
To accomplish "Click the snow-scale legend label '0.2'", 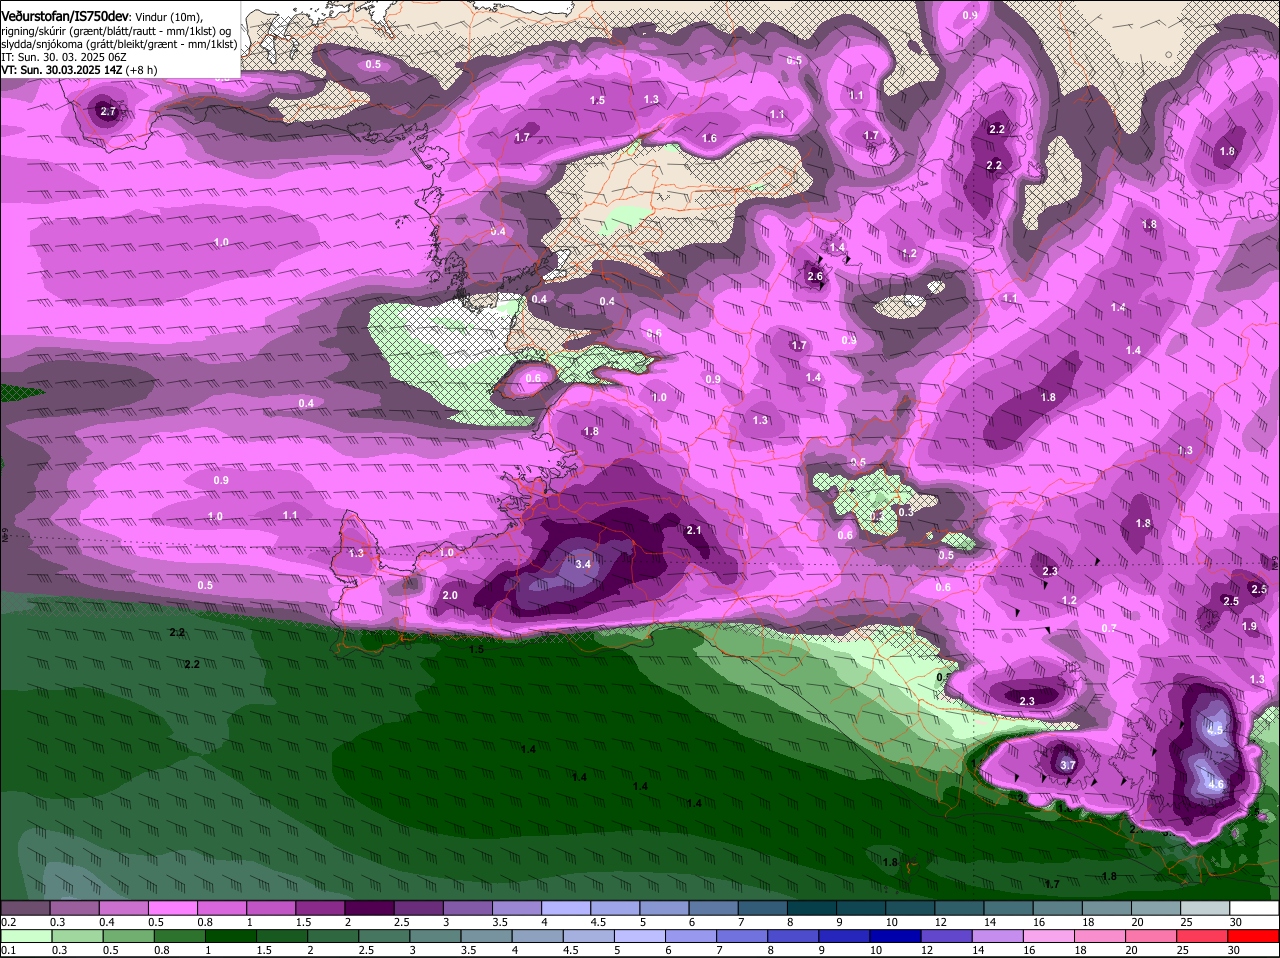I will (x=8, y=922).
